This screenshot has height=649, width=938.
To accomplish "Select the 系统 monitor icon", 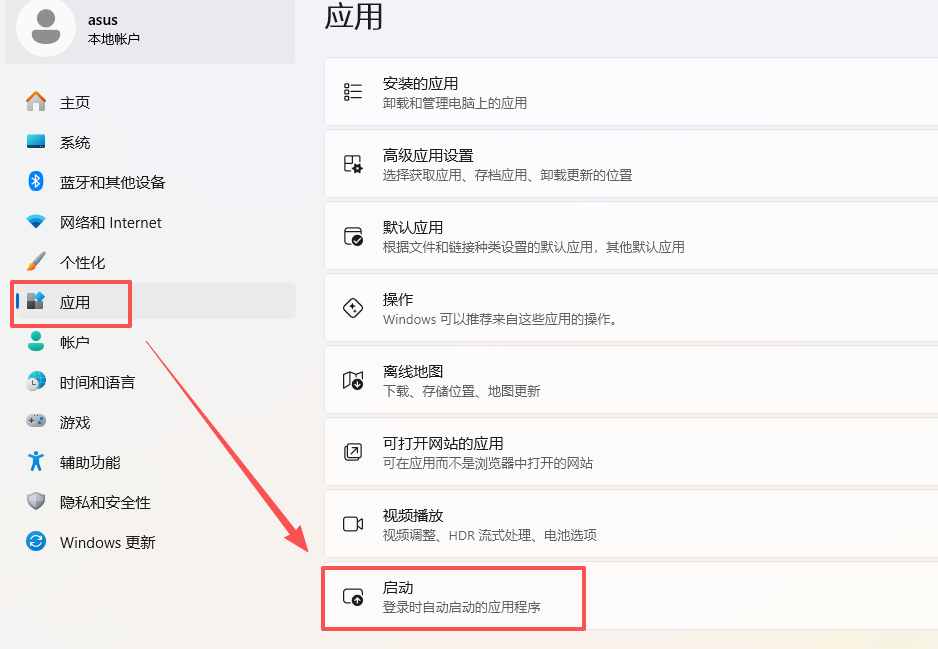I will coord(36,142).
